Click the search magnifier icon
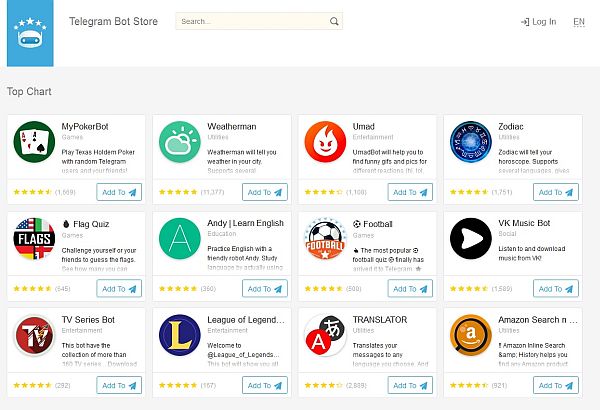The width and height of the screenshot is (600, 410). [x=334, y=21]
